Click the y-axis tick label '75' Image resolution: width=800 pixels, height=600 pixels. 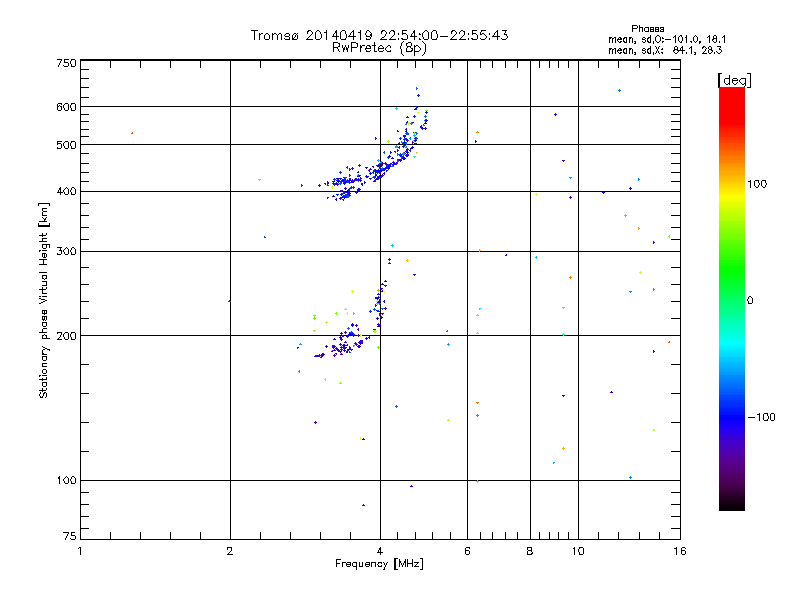point(70,536)
